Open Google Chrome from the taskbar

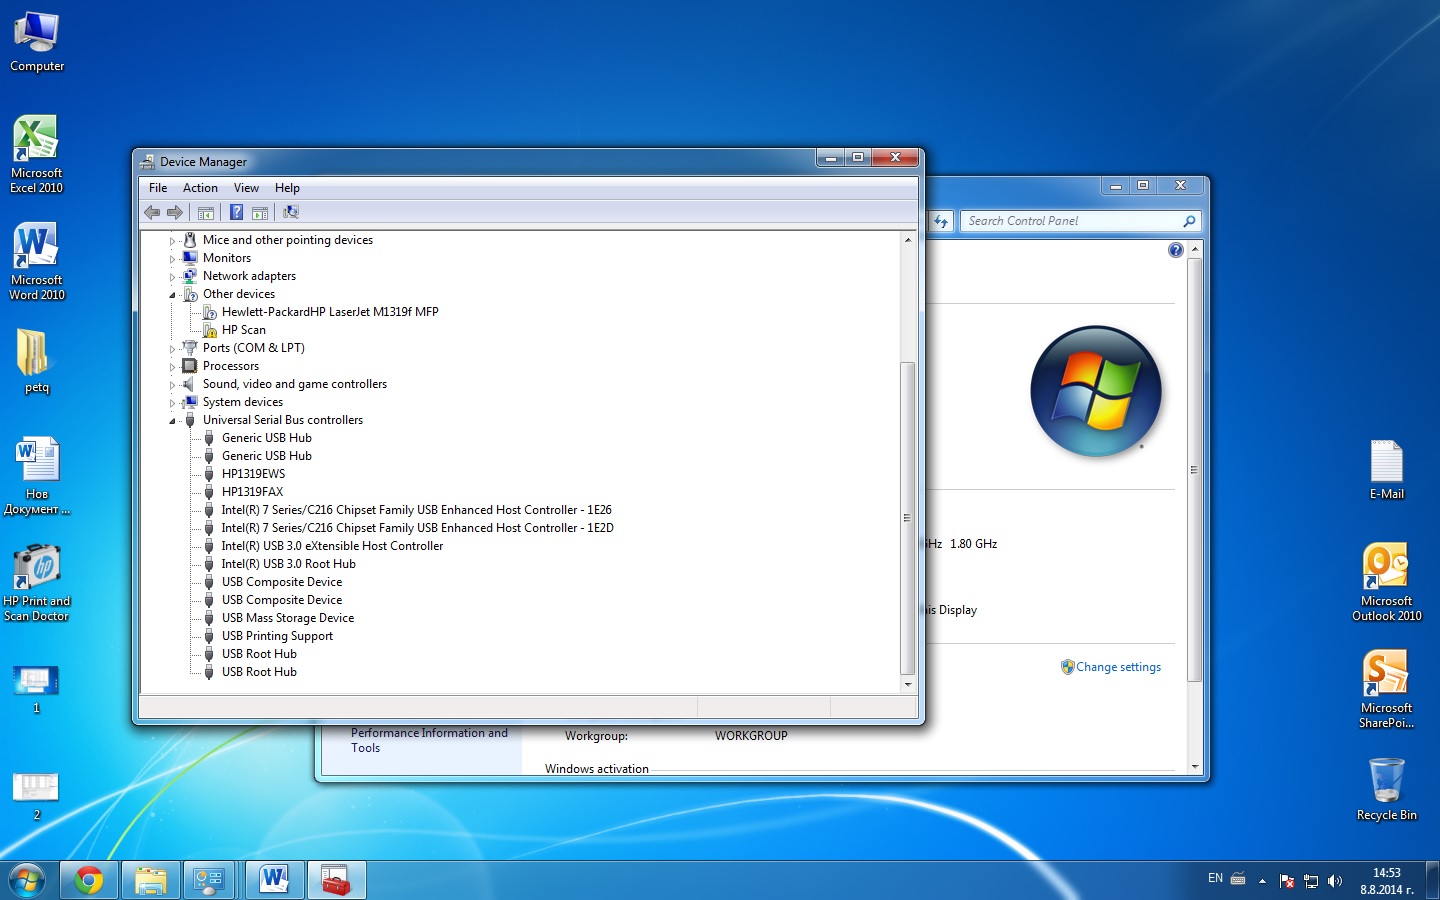89,880
